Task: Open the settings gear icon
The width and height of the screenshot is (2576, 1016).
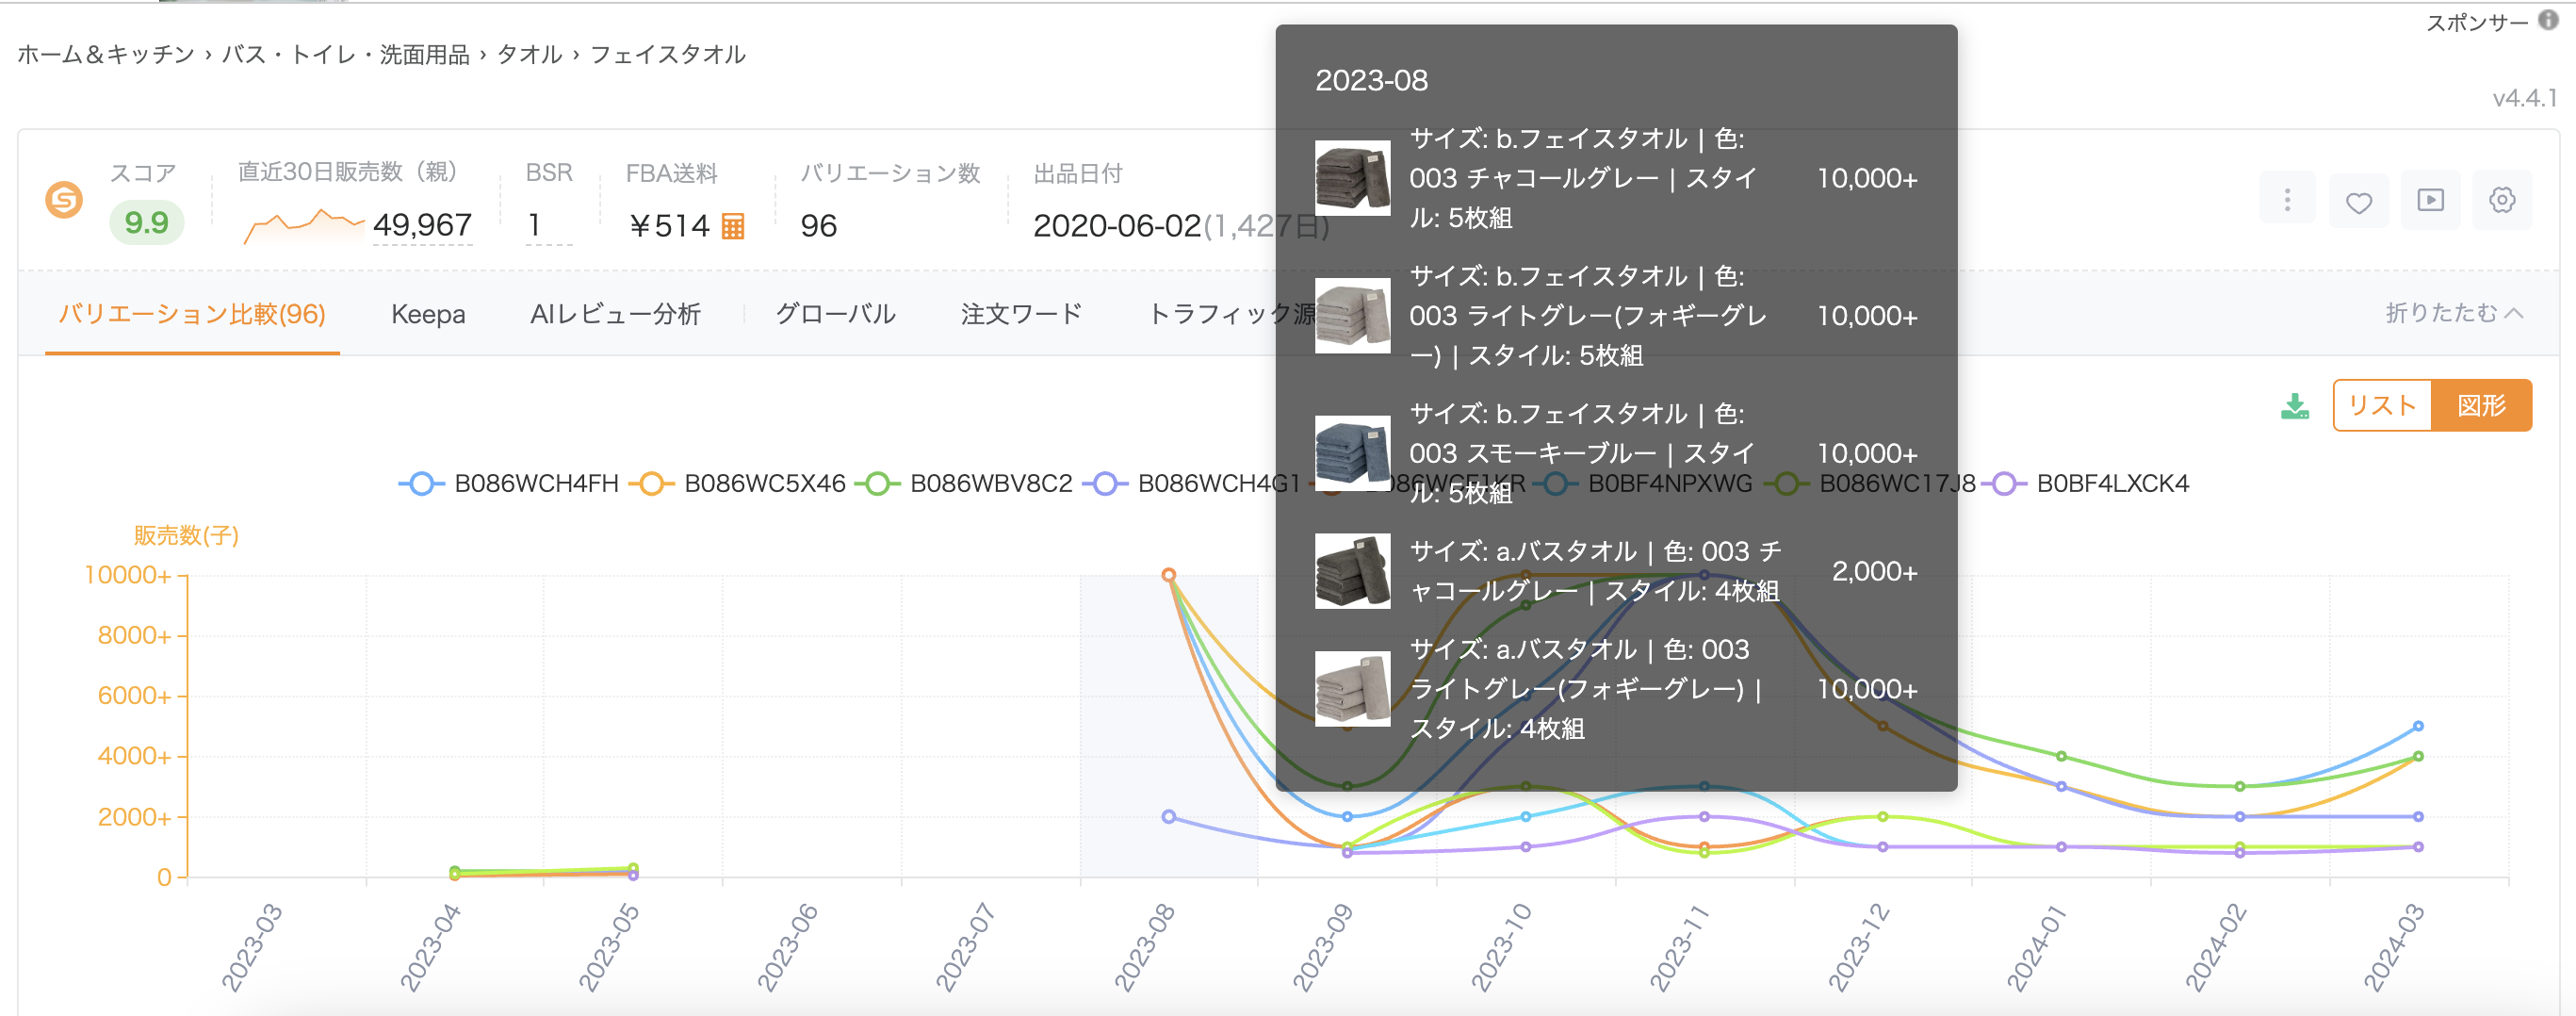Action: (x=2502, y=200)
